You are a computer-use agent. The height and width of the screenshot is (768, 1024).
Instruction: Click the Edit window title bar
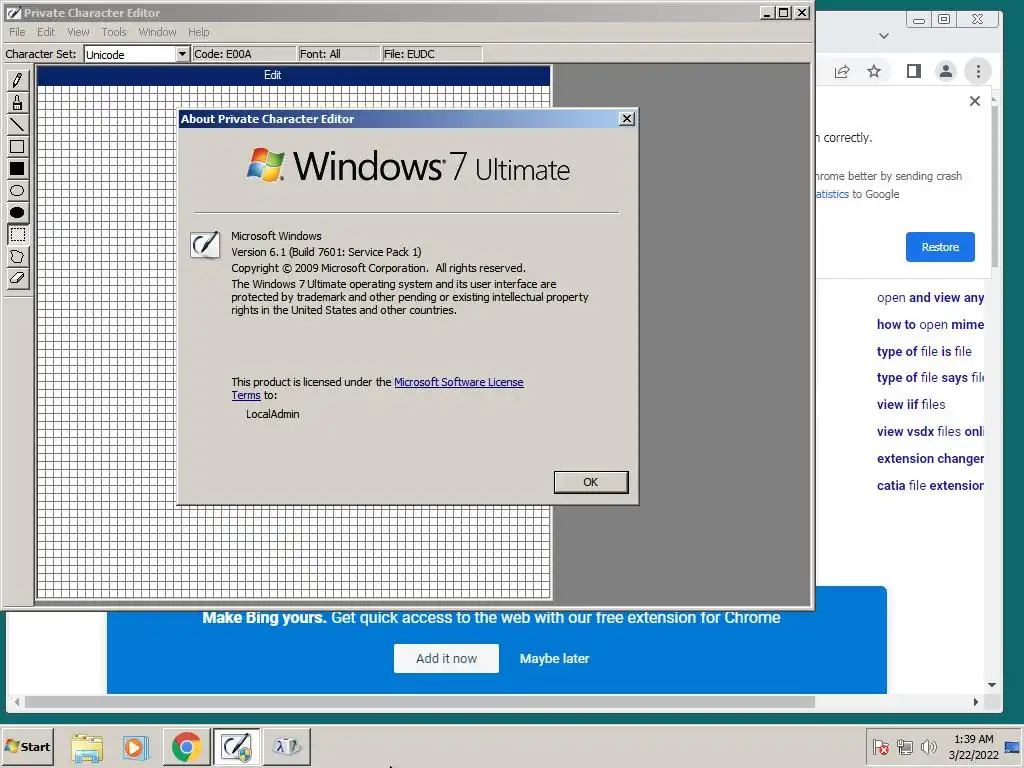[293, 75]
